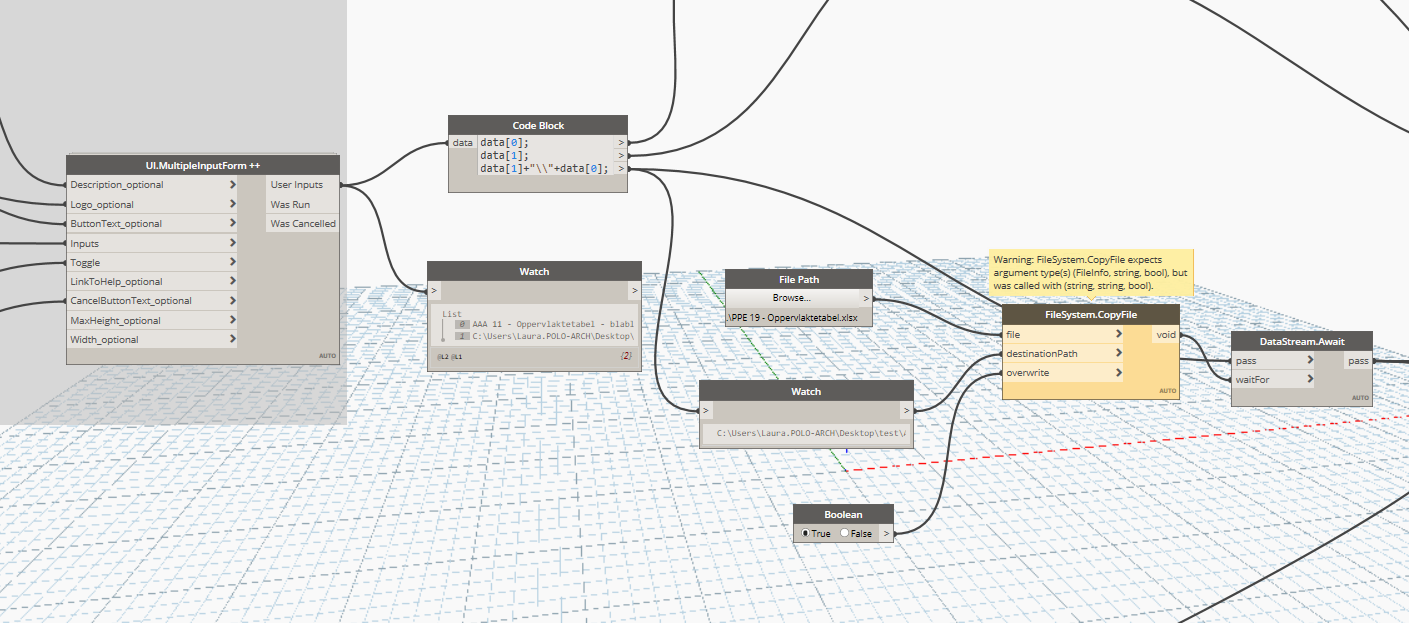Click the pass output port on DataStream.Await
Screen dimensions: 1409x623
coord(1358,361)
